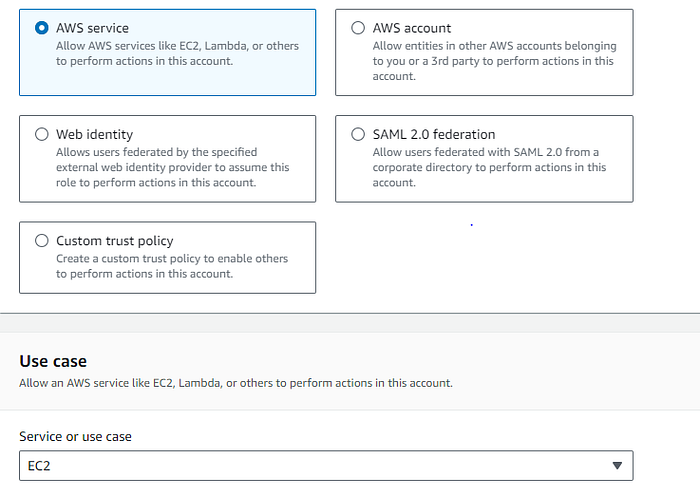
Task: Click the AWS account card description about 3rd party
Action: pos(494,61)
